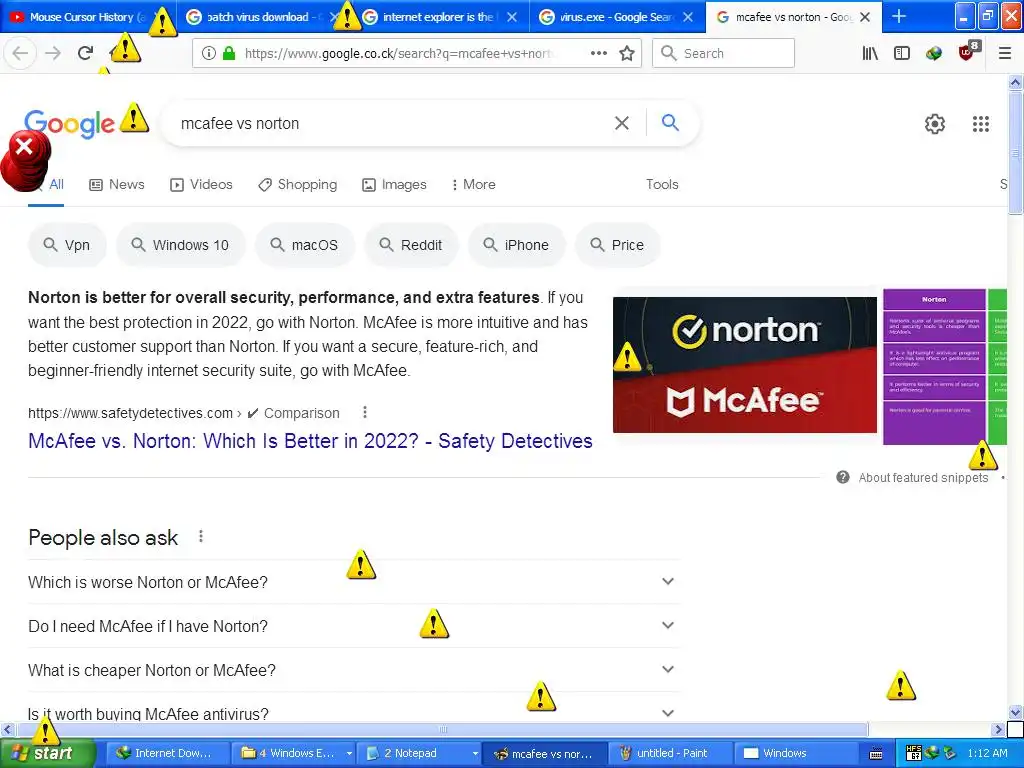This screenshot has width=1024, height=768.
Task: Select the Images results tab
Action: pos(394,185)
